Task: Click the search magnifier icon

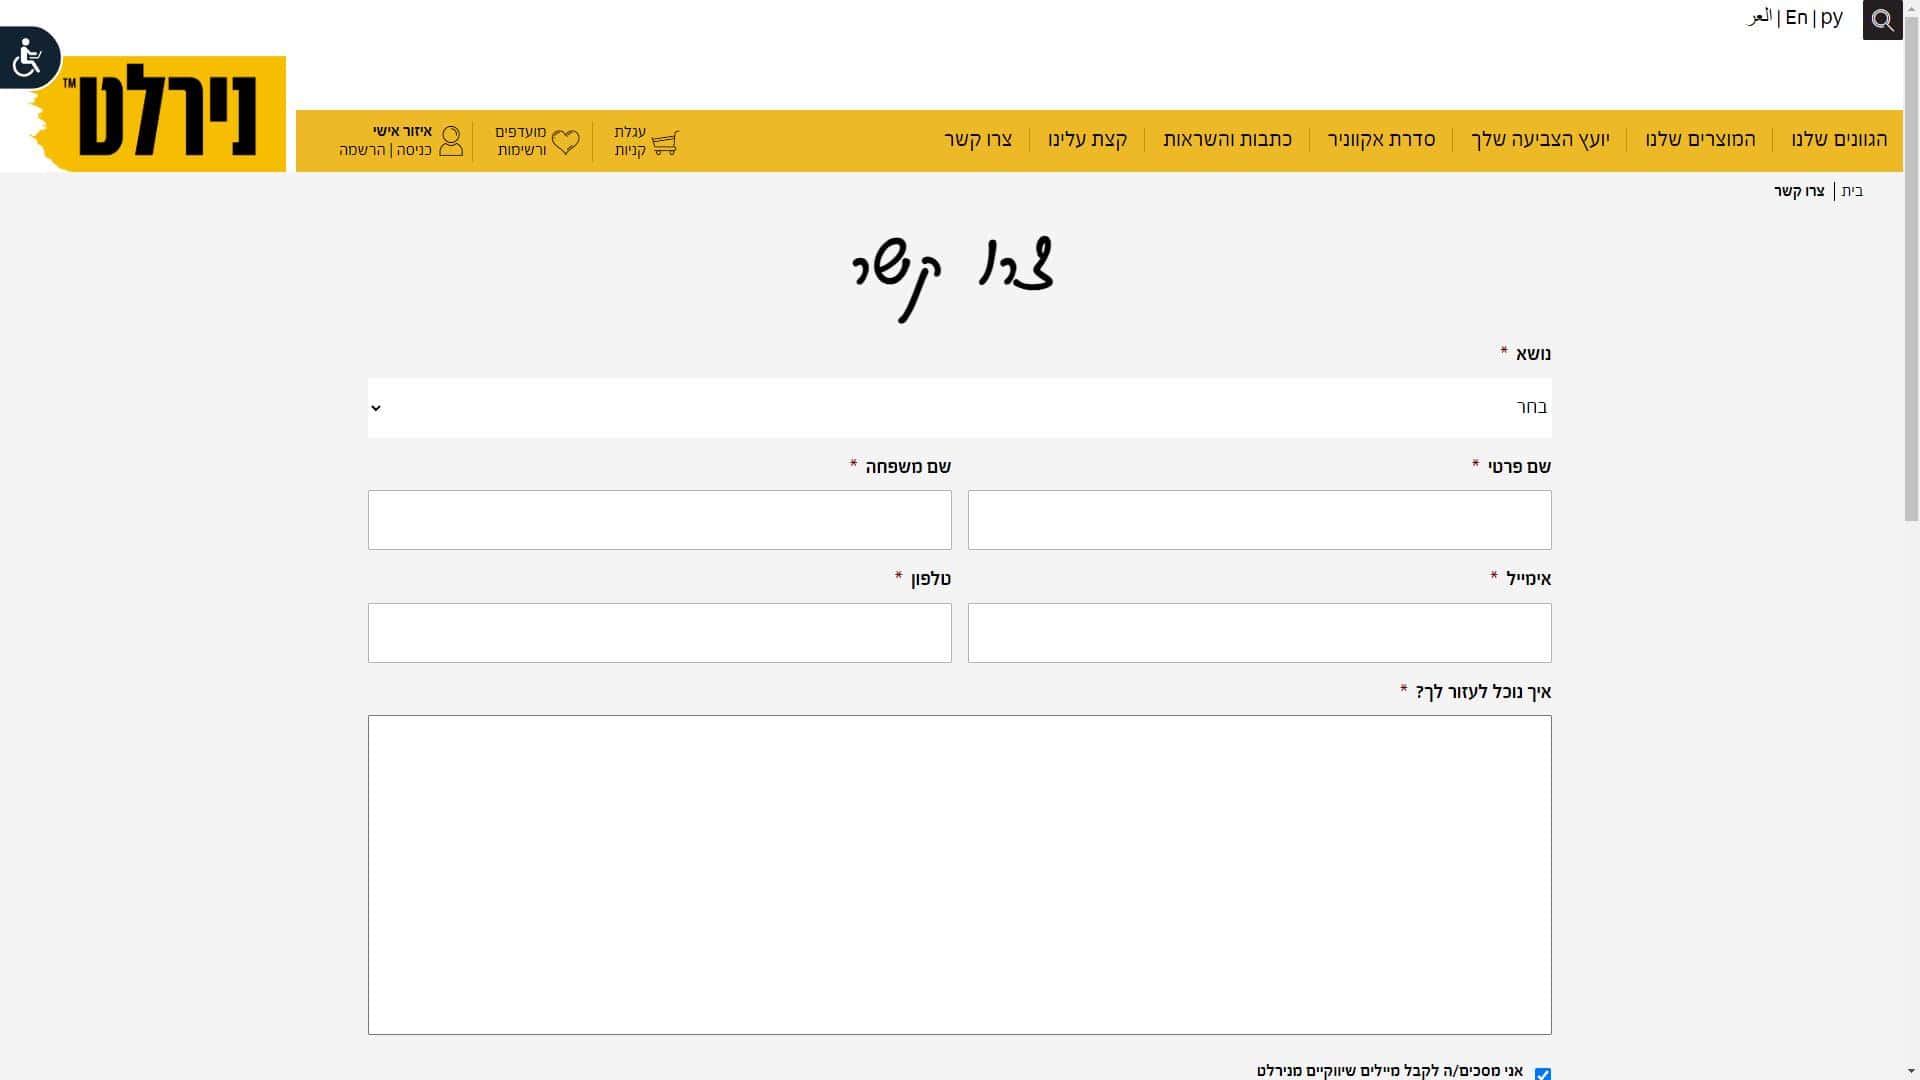Action: (x=1882, y=20)
